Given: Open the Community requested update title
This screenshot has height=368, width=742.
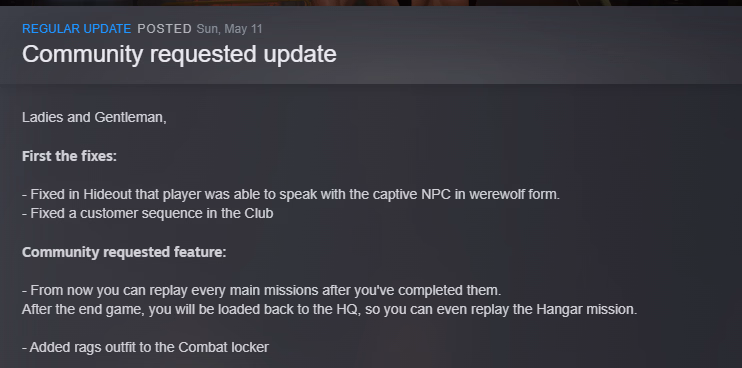Looking at the screenshot, I should [x=179, y=54].
